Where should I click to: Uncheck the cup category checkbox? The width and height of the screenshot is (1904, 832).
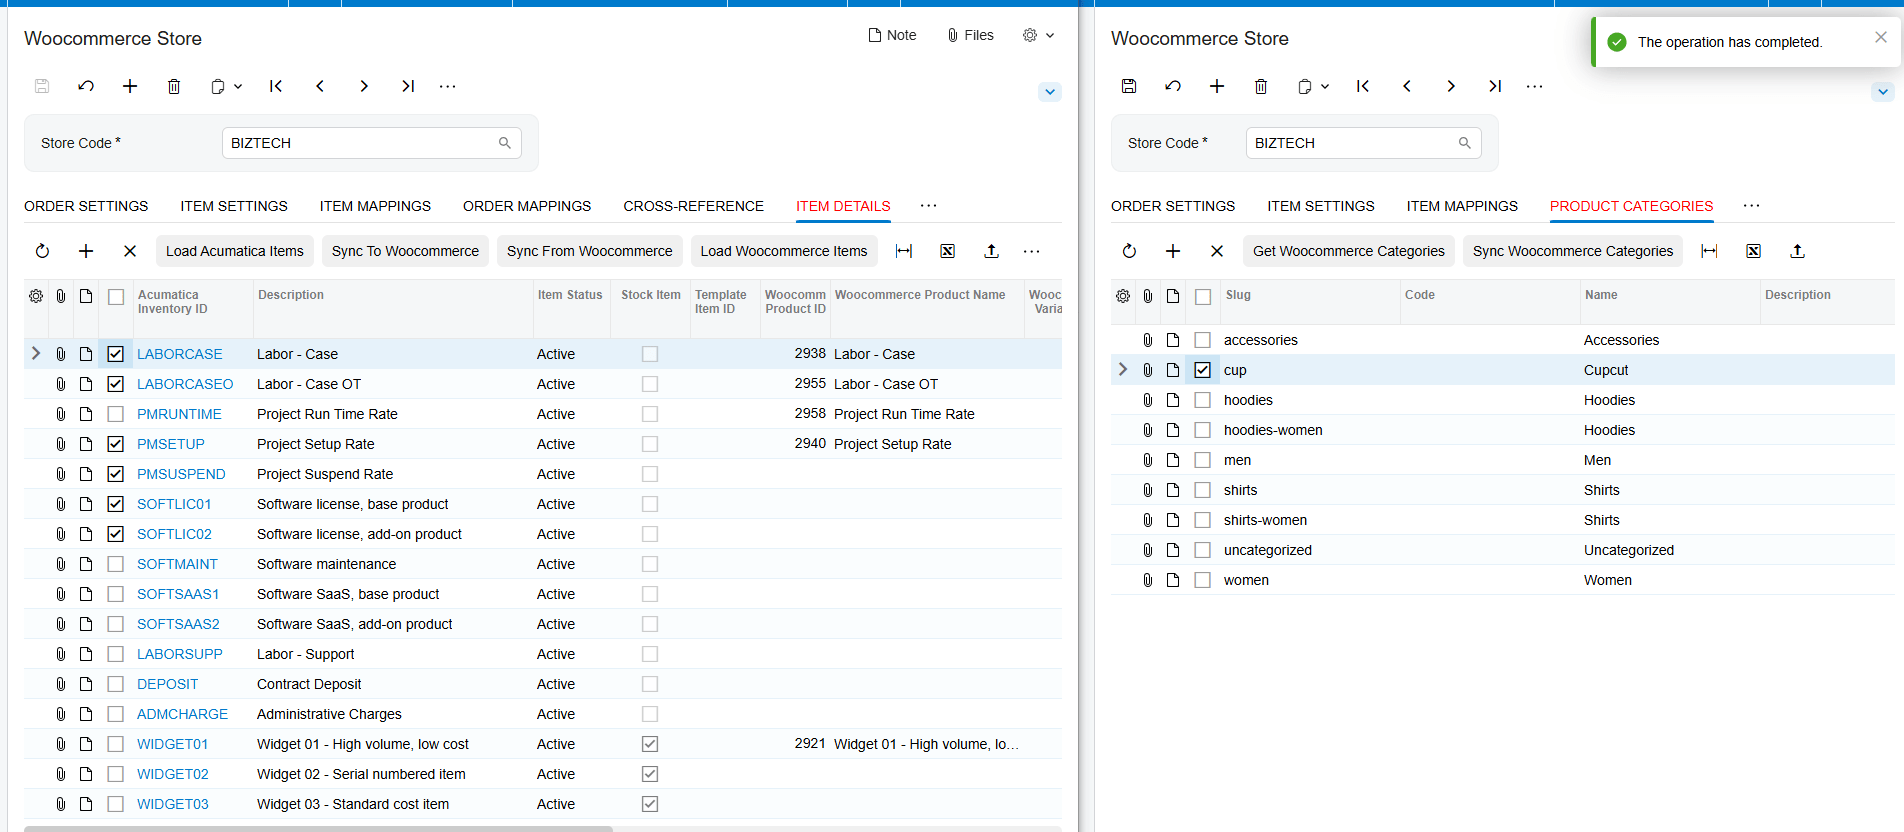click(1203, 370)
